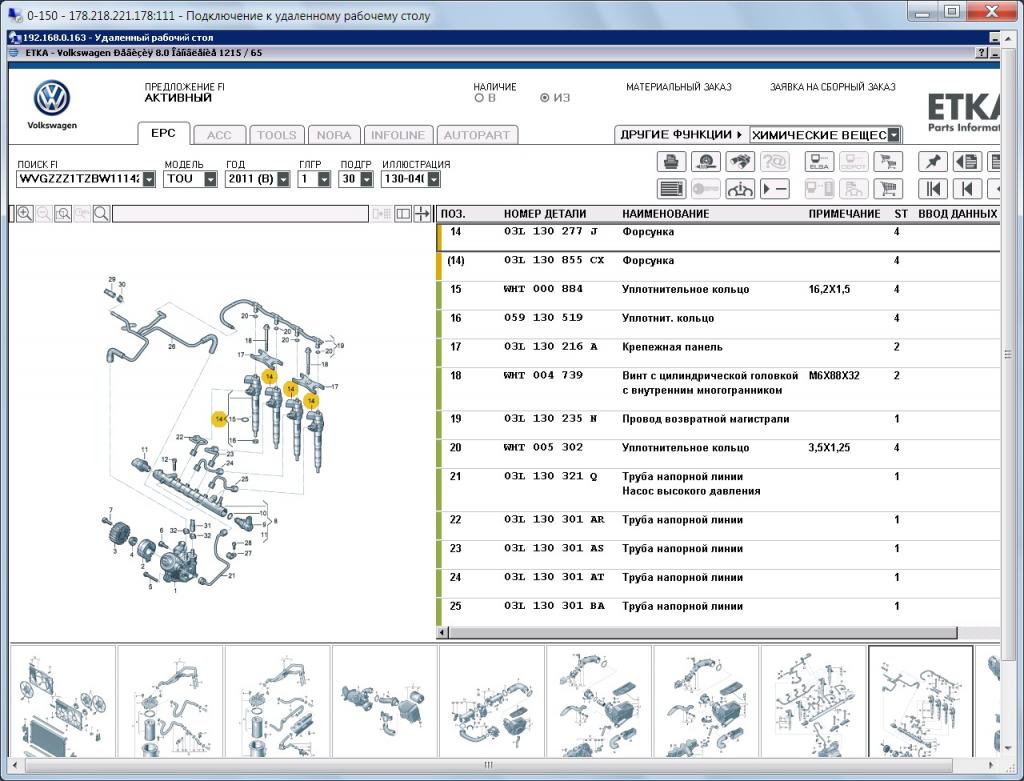Viewport: 1024px width, 781px height.
Task: Switch to the EPC tab
Action: (163, 133)
